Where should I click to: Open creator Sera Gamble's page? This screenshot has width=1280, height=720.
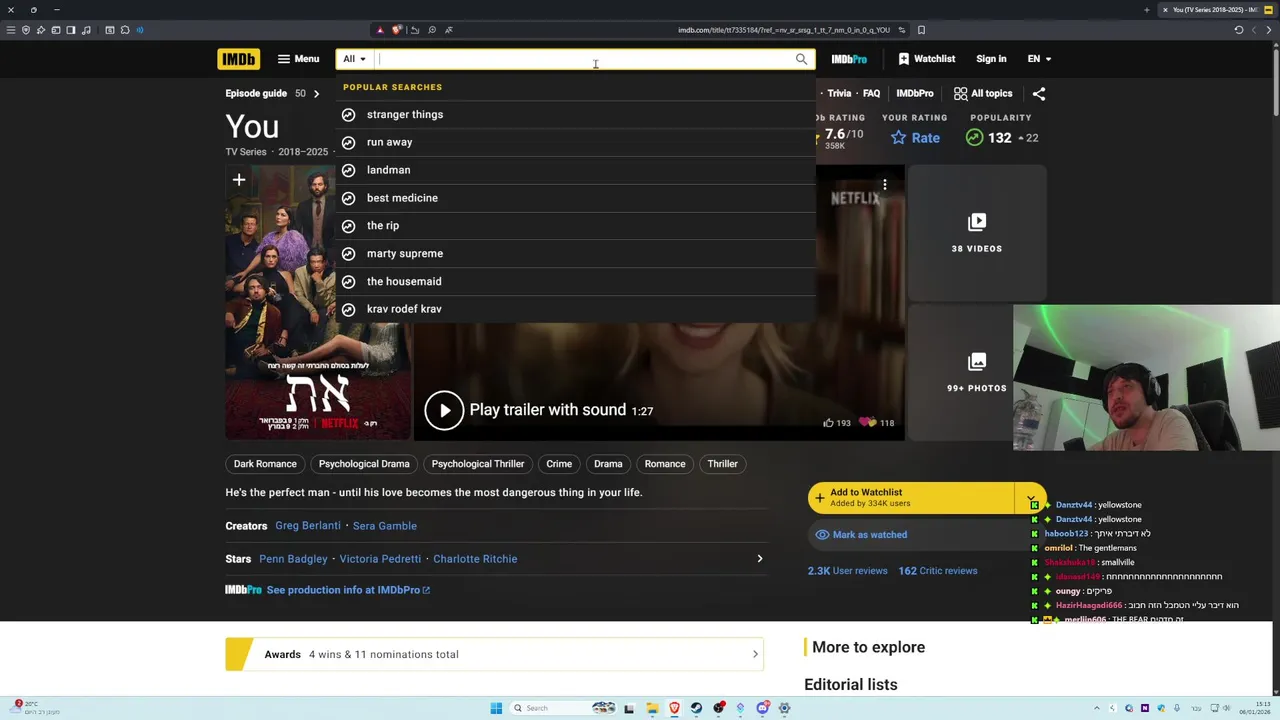385,526
